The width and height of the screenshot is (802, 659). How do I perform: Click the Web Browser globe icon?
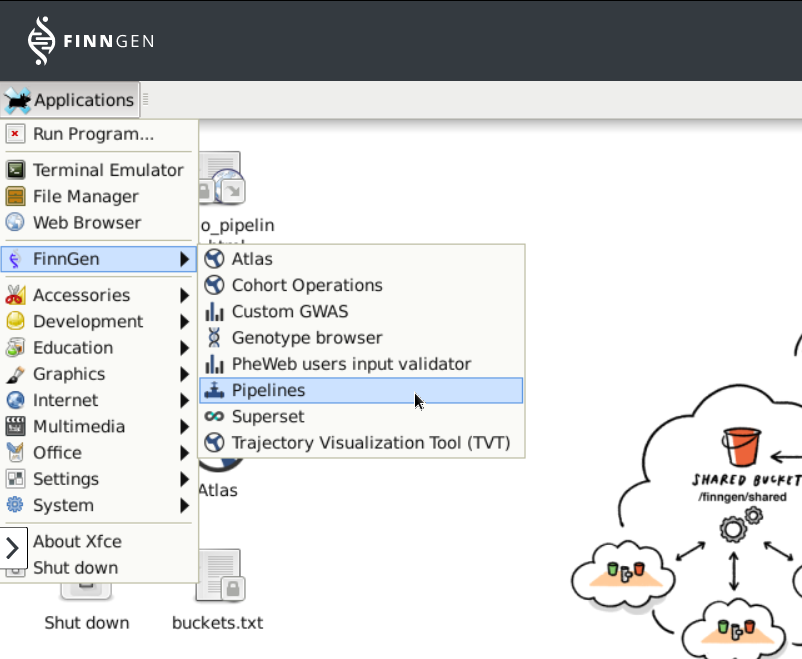pyautogui.click(x=15, y=223)
